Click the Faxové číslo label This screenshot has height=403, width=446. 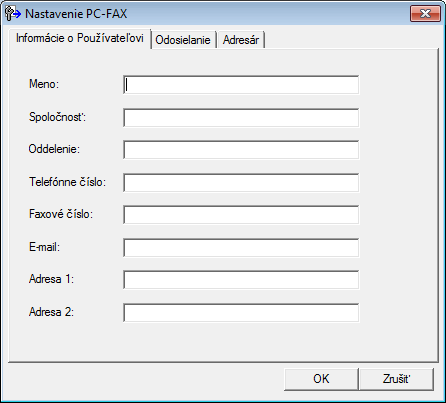coord(61,214)
